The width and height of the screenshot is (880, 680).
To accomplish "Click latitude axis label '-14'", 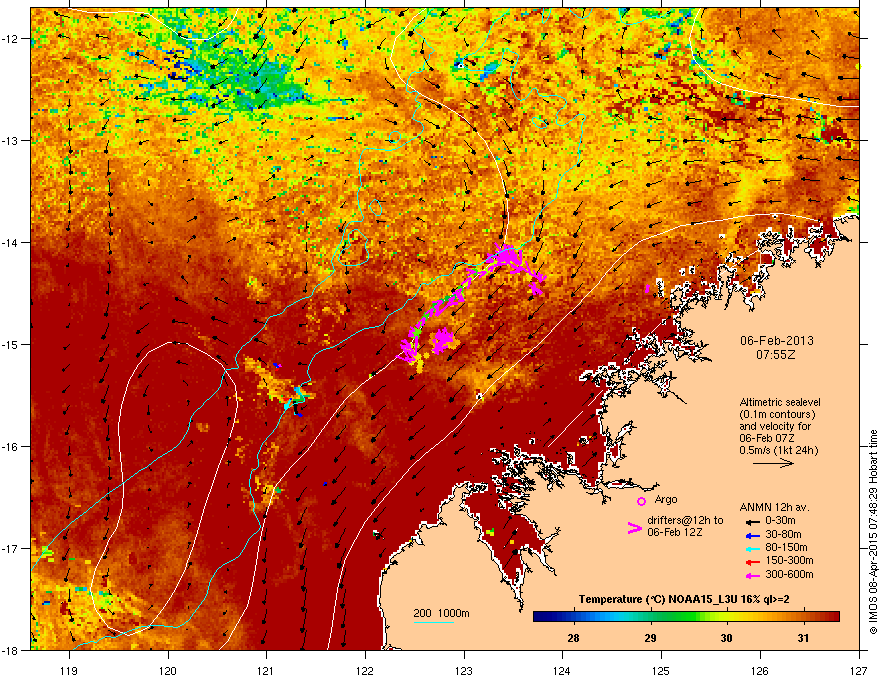I will click(10, 242).
